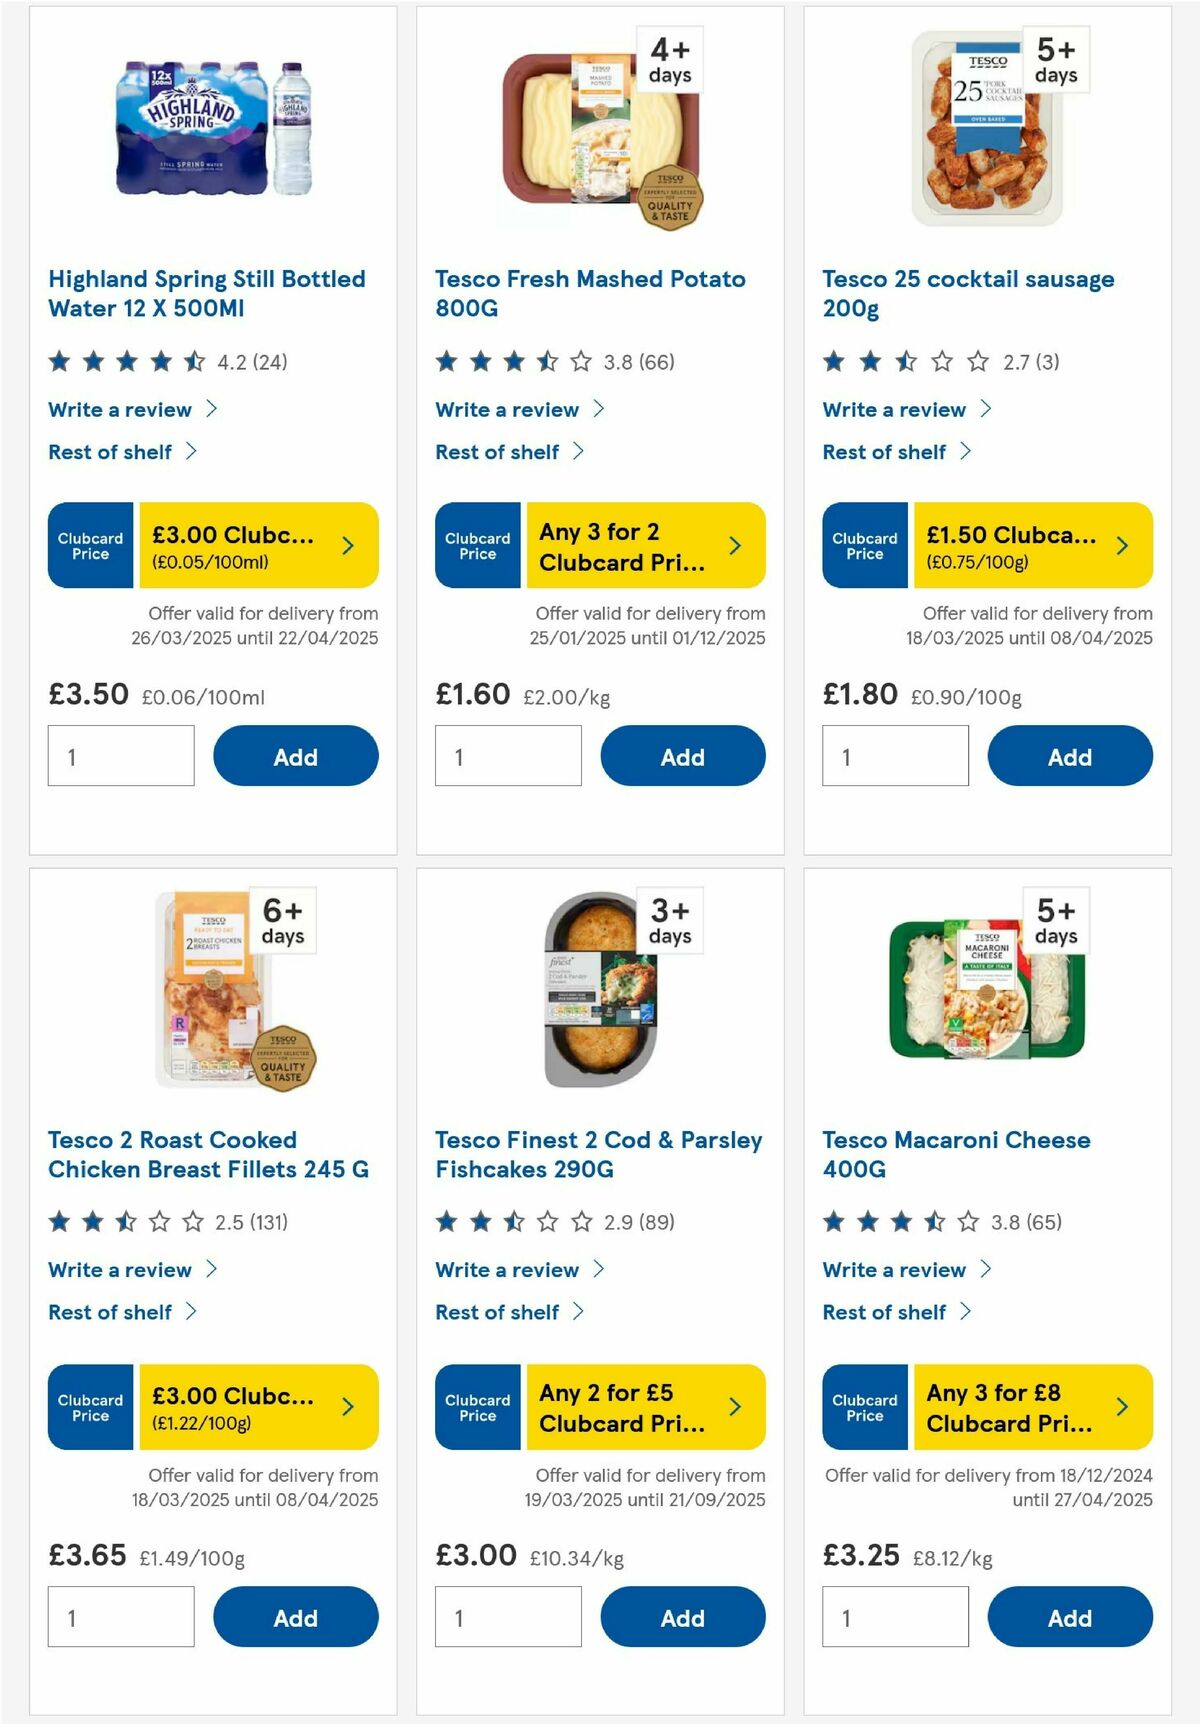1200x1725 pixels.
Task: Add Tesco Fresh Mashed Potato to basket
Action: point(682,756)
